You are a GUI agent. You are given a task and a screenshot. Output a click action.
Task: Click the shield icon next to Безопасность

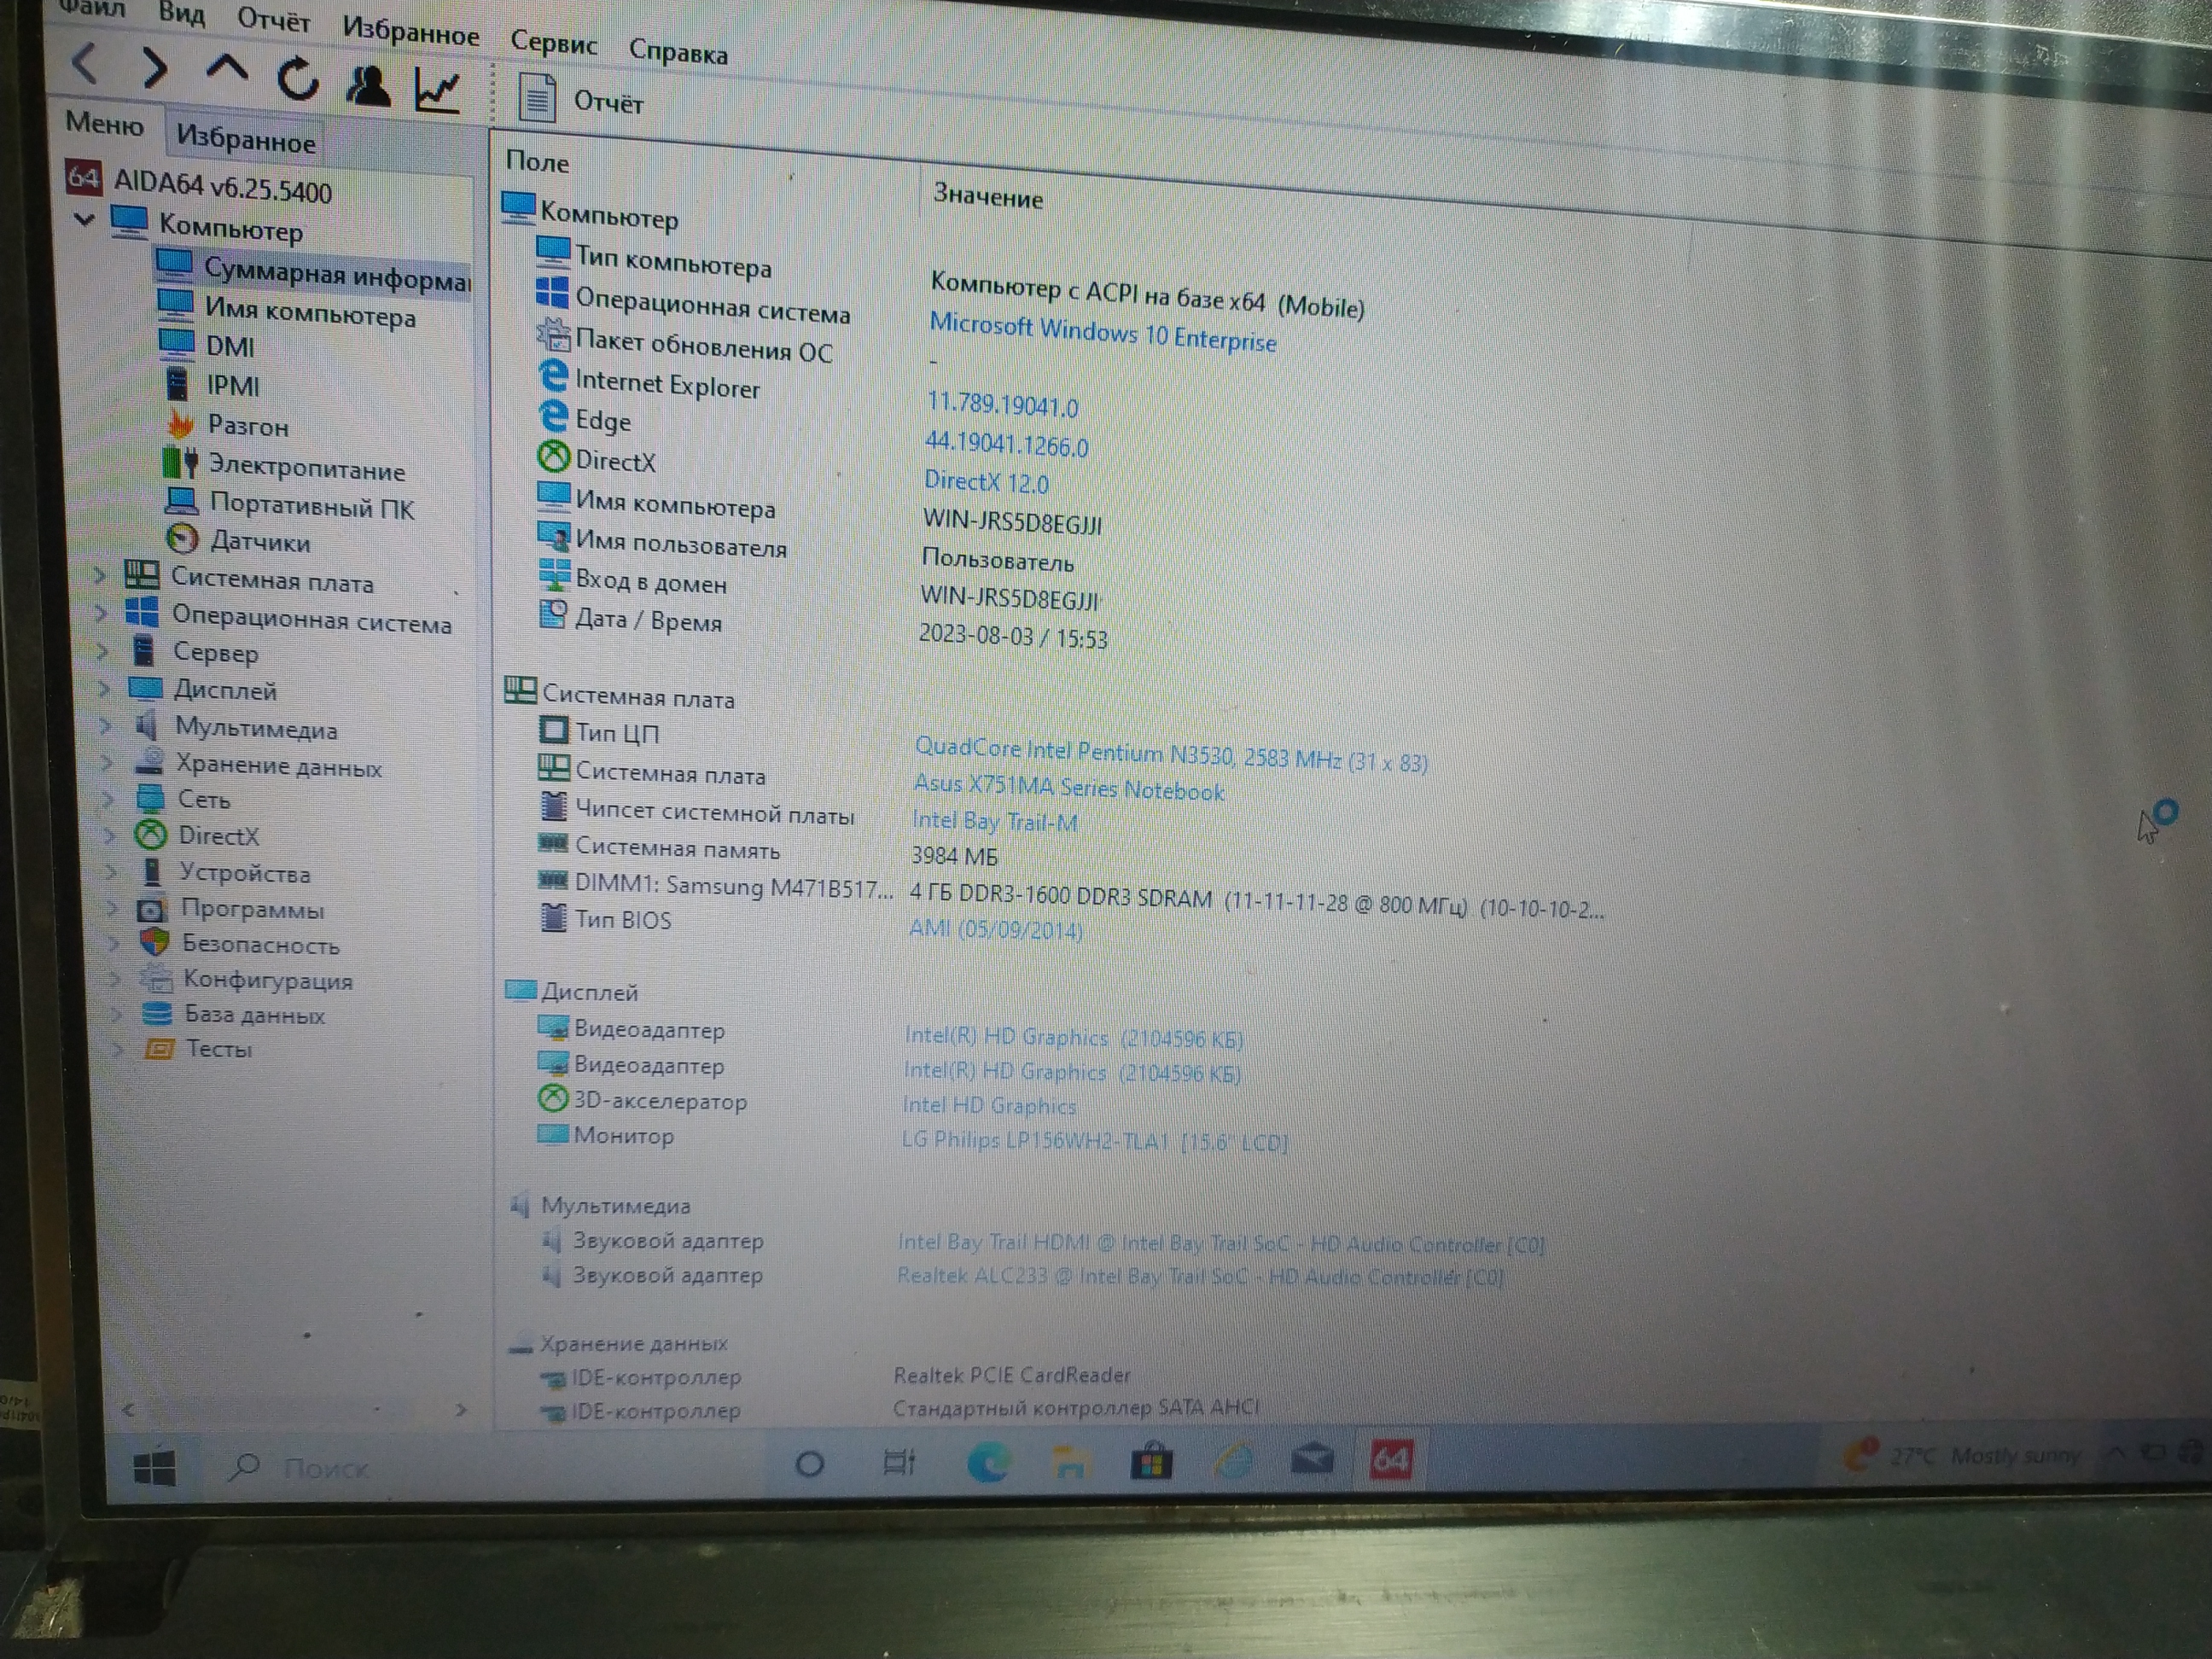click(154, 942)
